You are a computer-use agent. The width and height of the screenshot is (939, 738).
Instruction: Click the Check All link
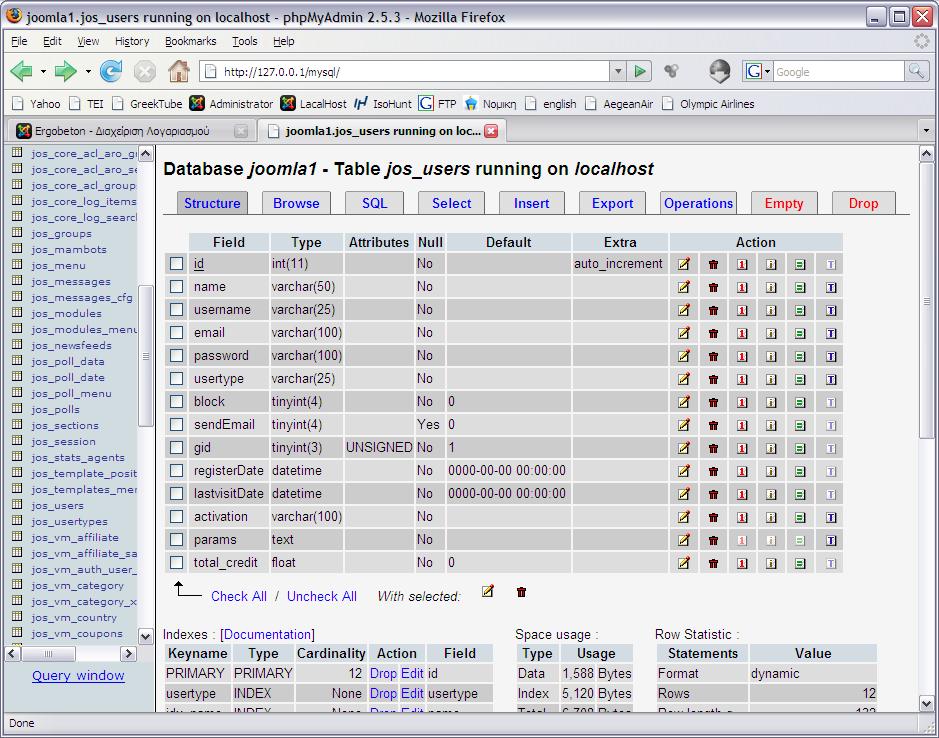pyautogui.click(x=239, y=596)
